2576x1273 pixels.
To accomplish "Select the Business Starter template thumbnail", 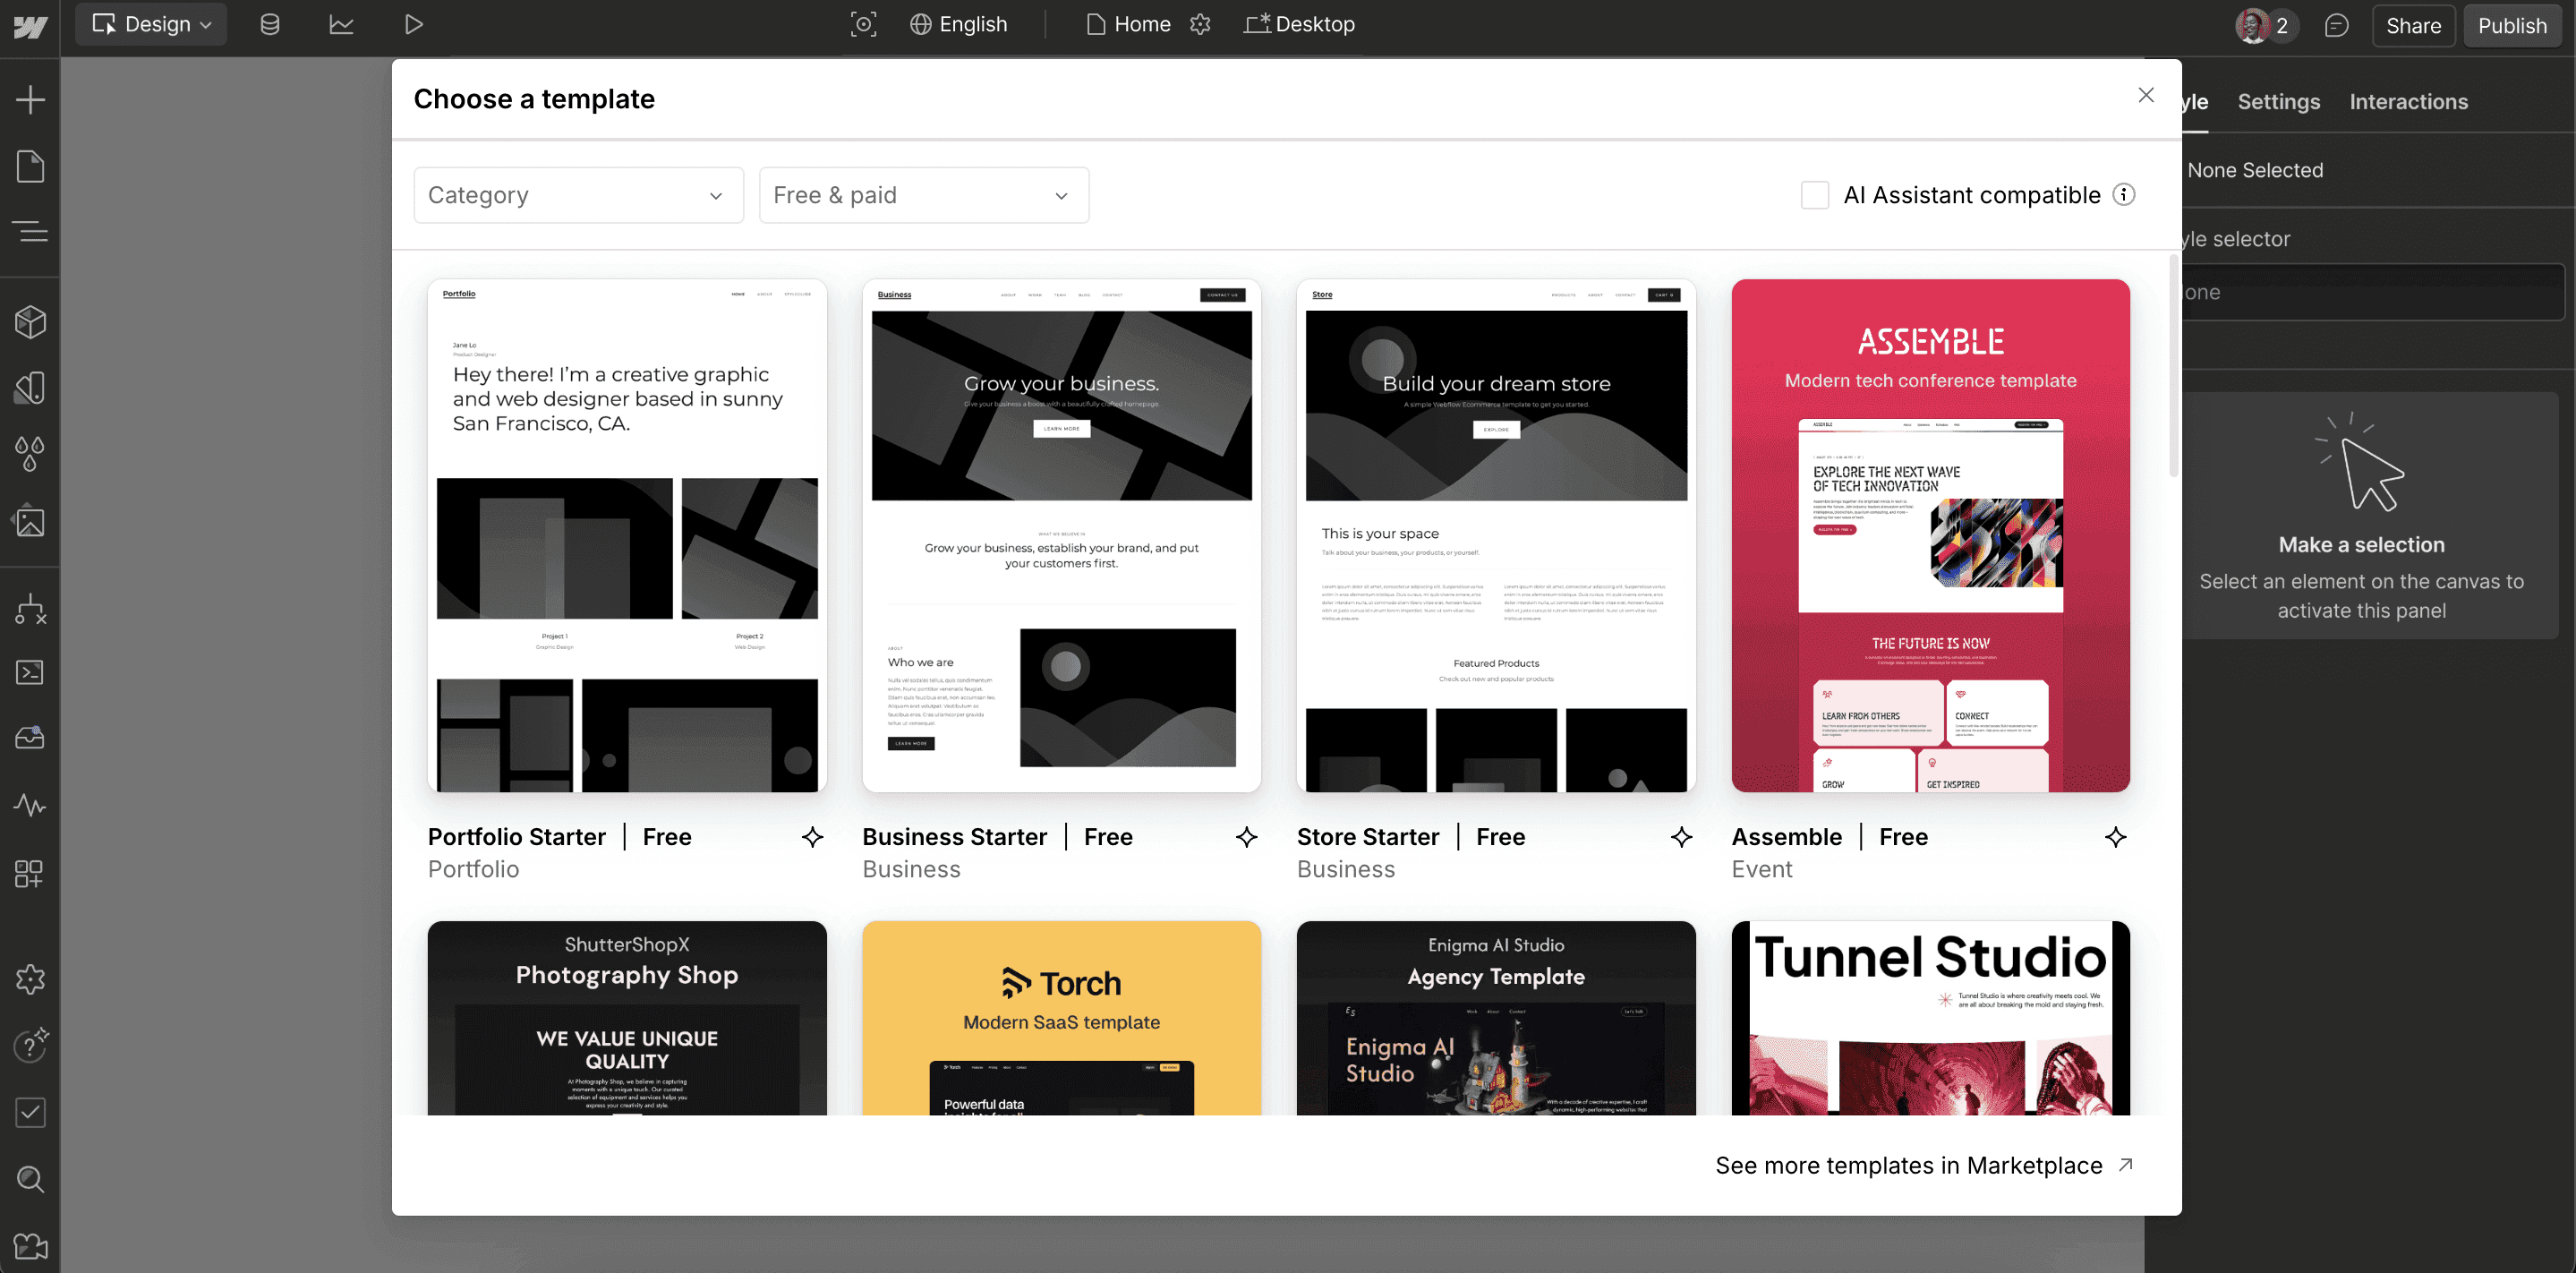I will click(x=1061, y=535).
